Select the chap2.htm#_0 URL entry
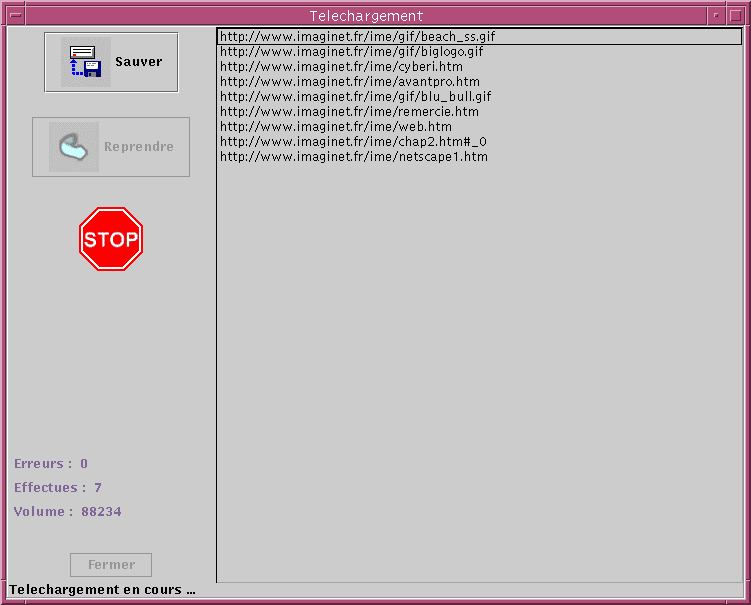This screenshot has height=605, width=751. click(353, 142)
